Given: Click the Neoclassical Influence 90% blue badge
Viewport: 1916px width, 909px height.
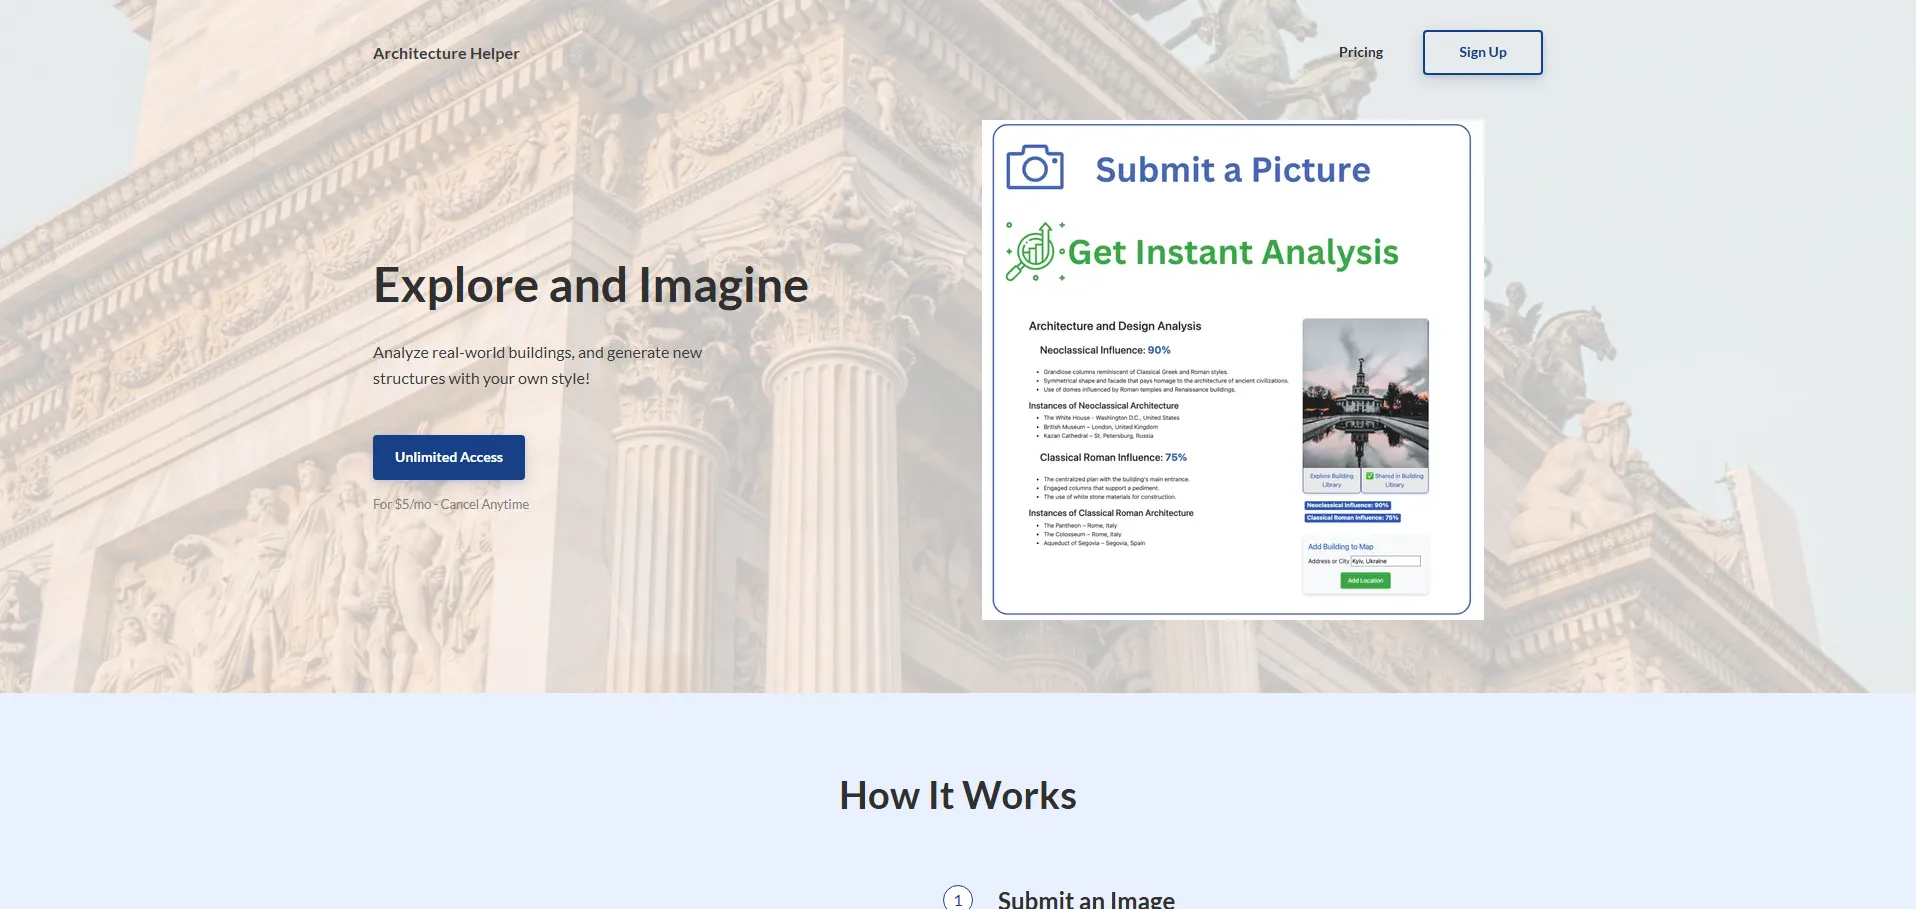Looking at the screenshot, I should pyautogui.click(x=1347, y=506).
